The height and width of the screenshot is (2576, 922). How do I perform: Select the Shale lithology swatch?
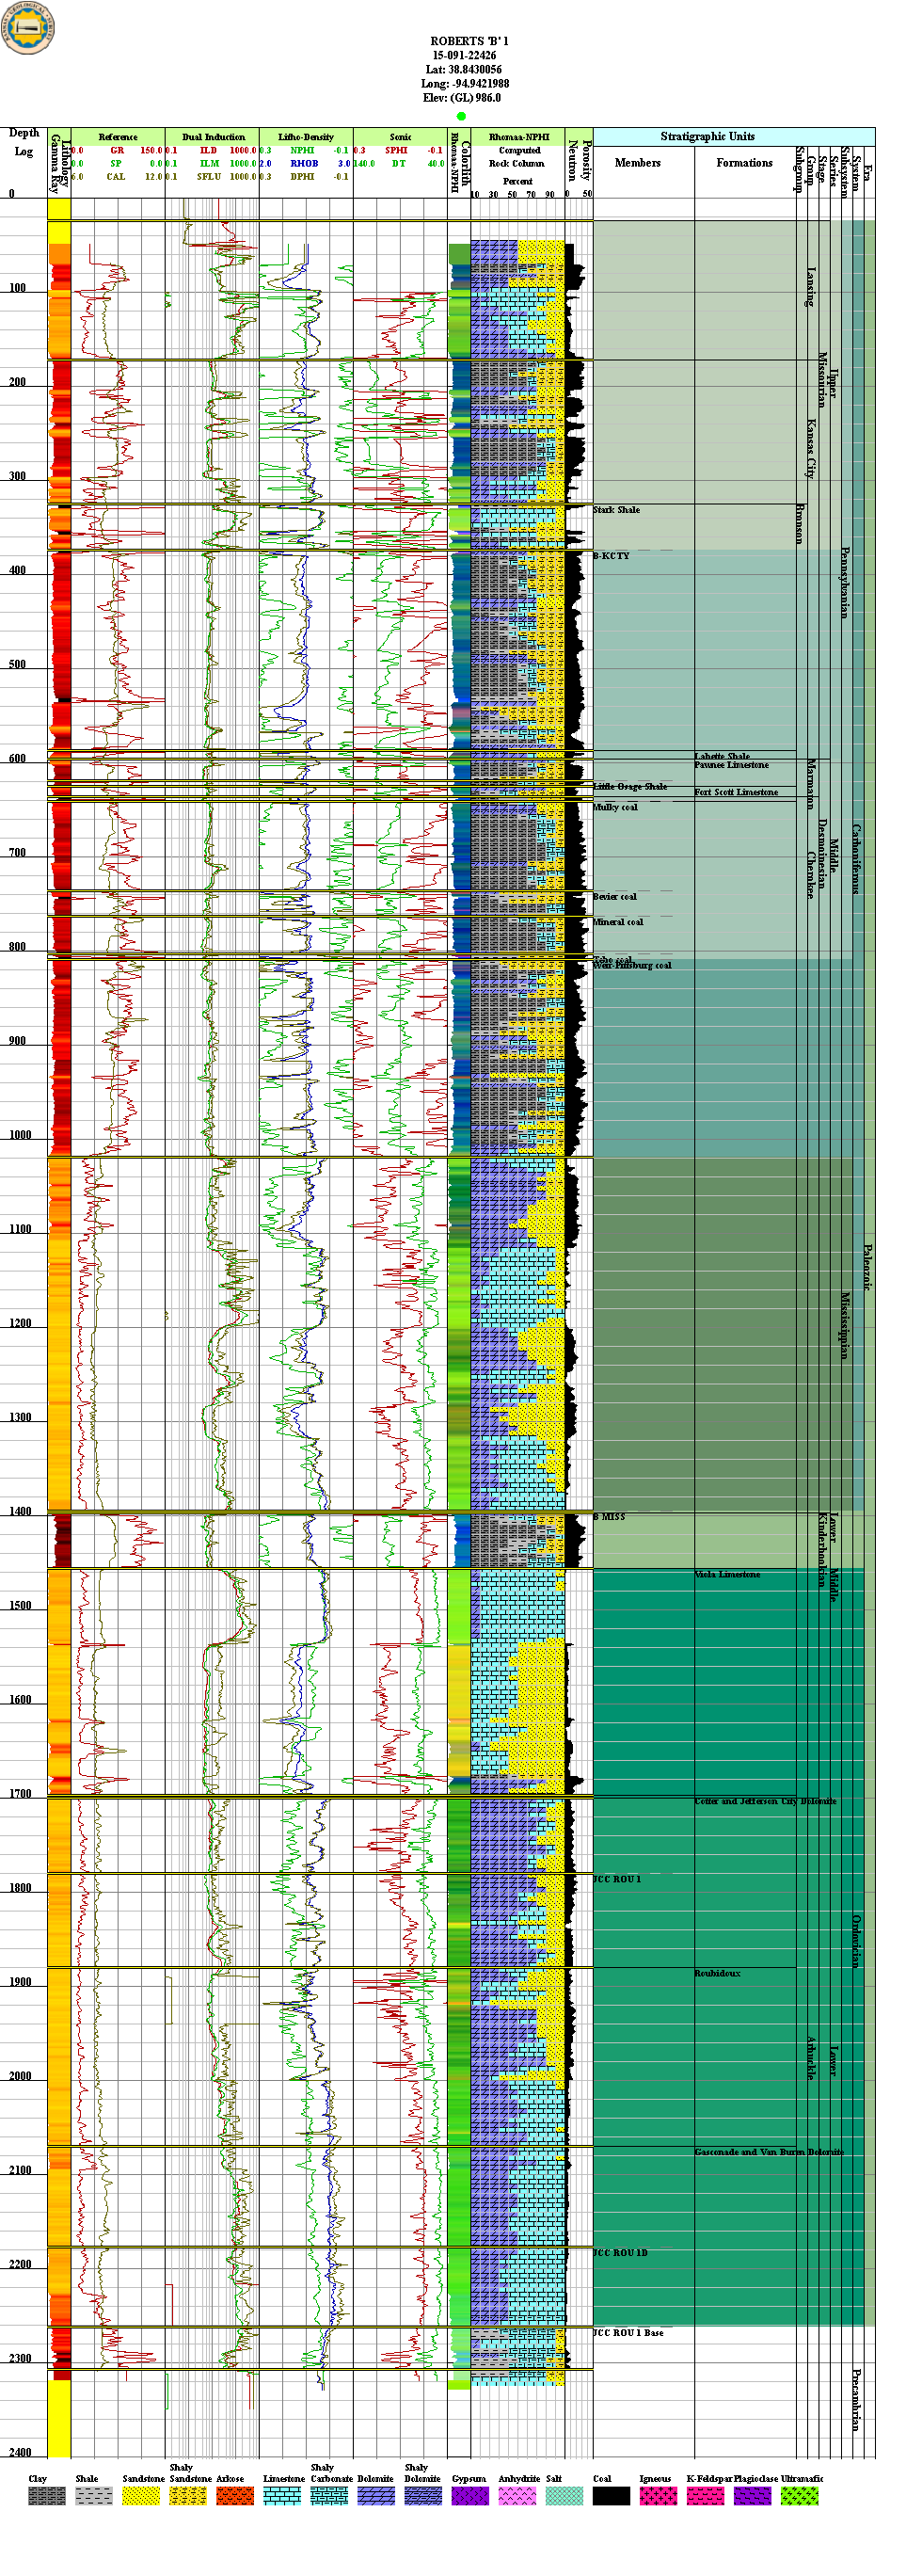(93, 2496)
